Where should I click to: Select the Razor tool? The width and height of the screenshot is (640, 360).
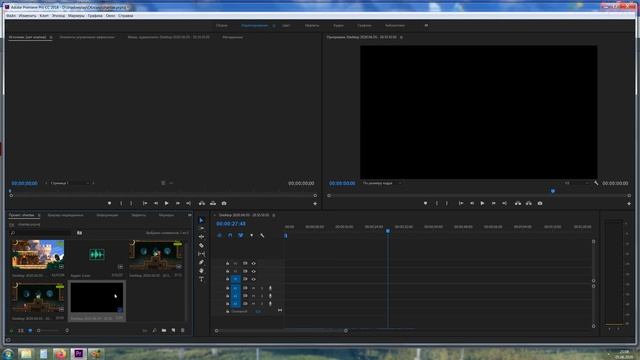tap(201, 245)
